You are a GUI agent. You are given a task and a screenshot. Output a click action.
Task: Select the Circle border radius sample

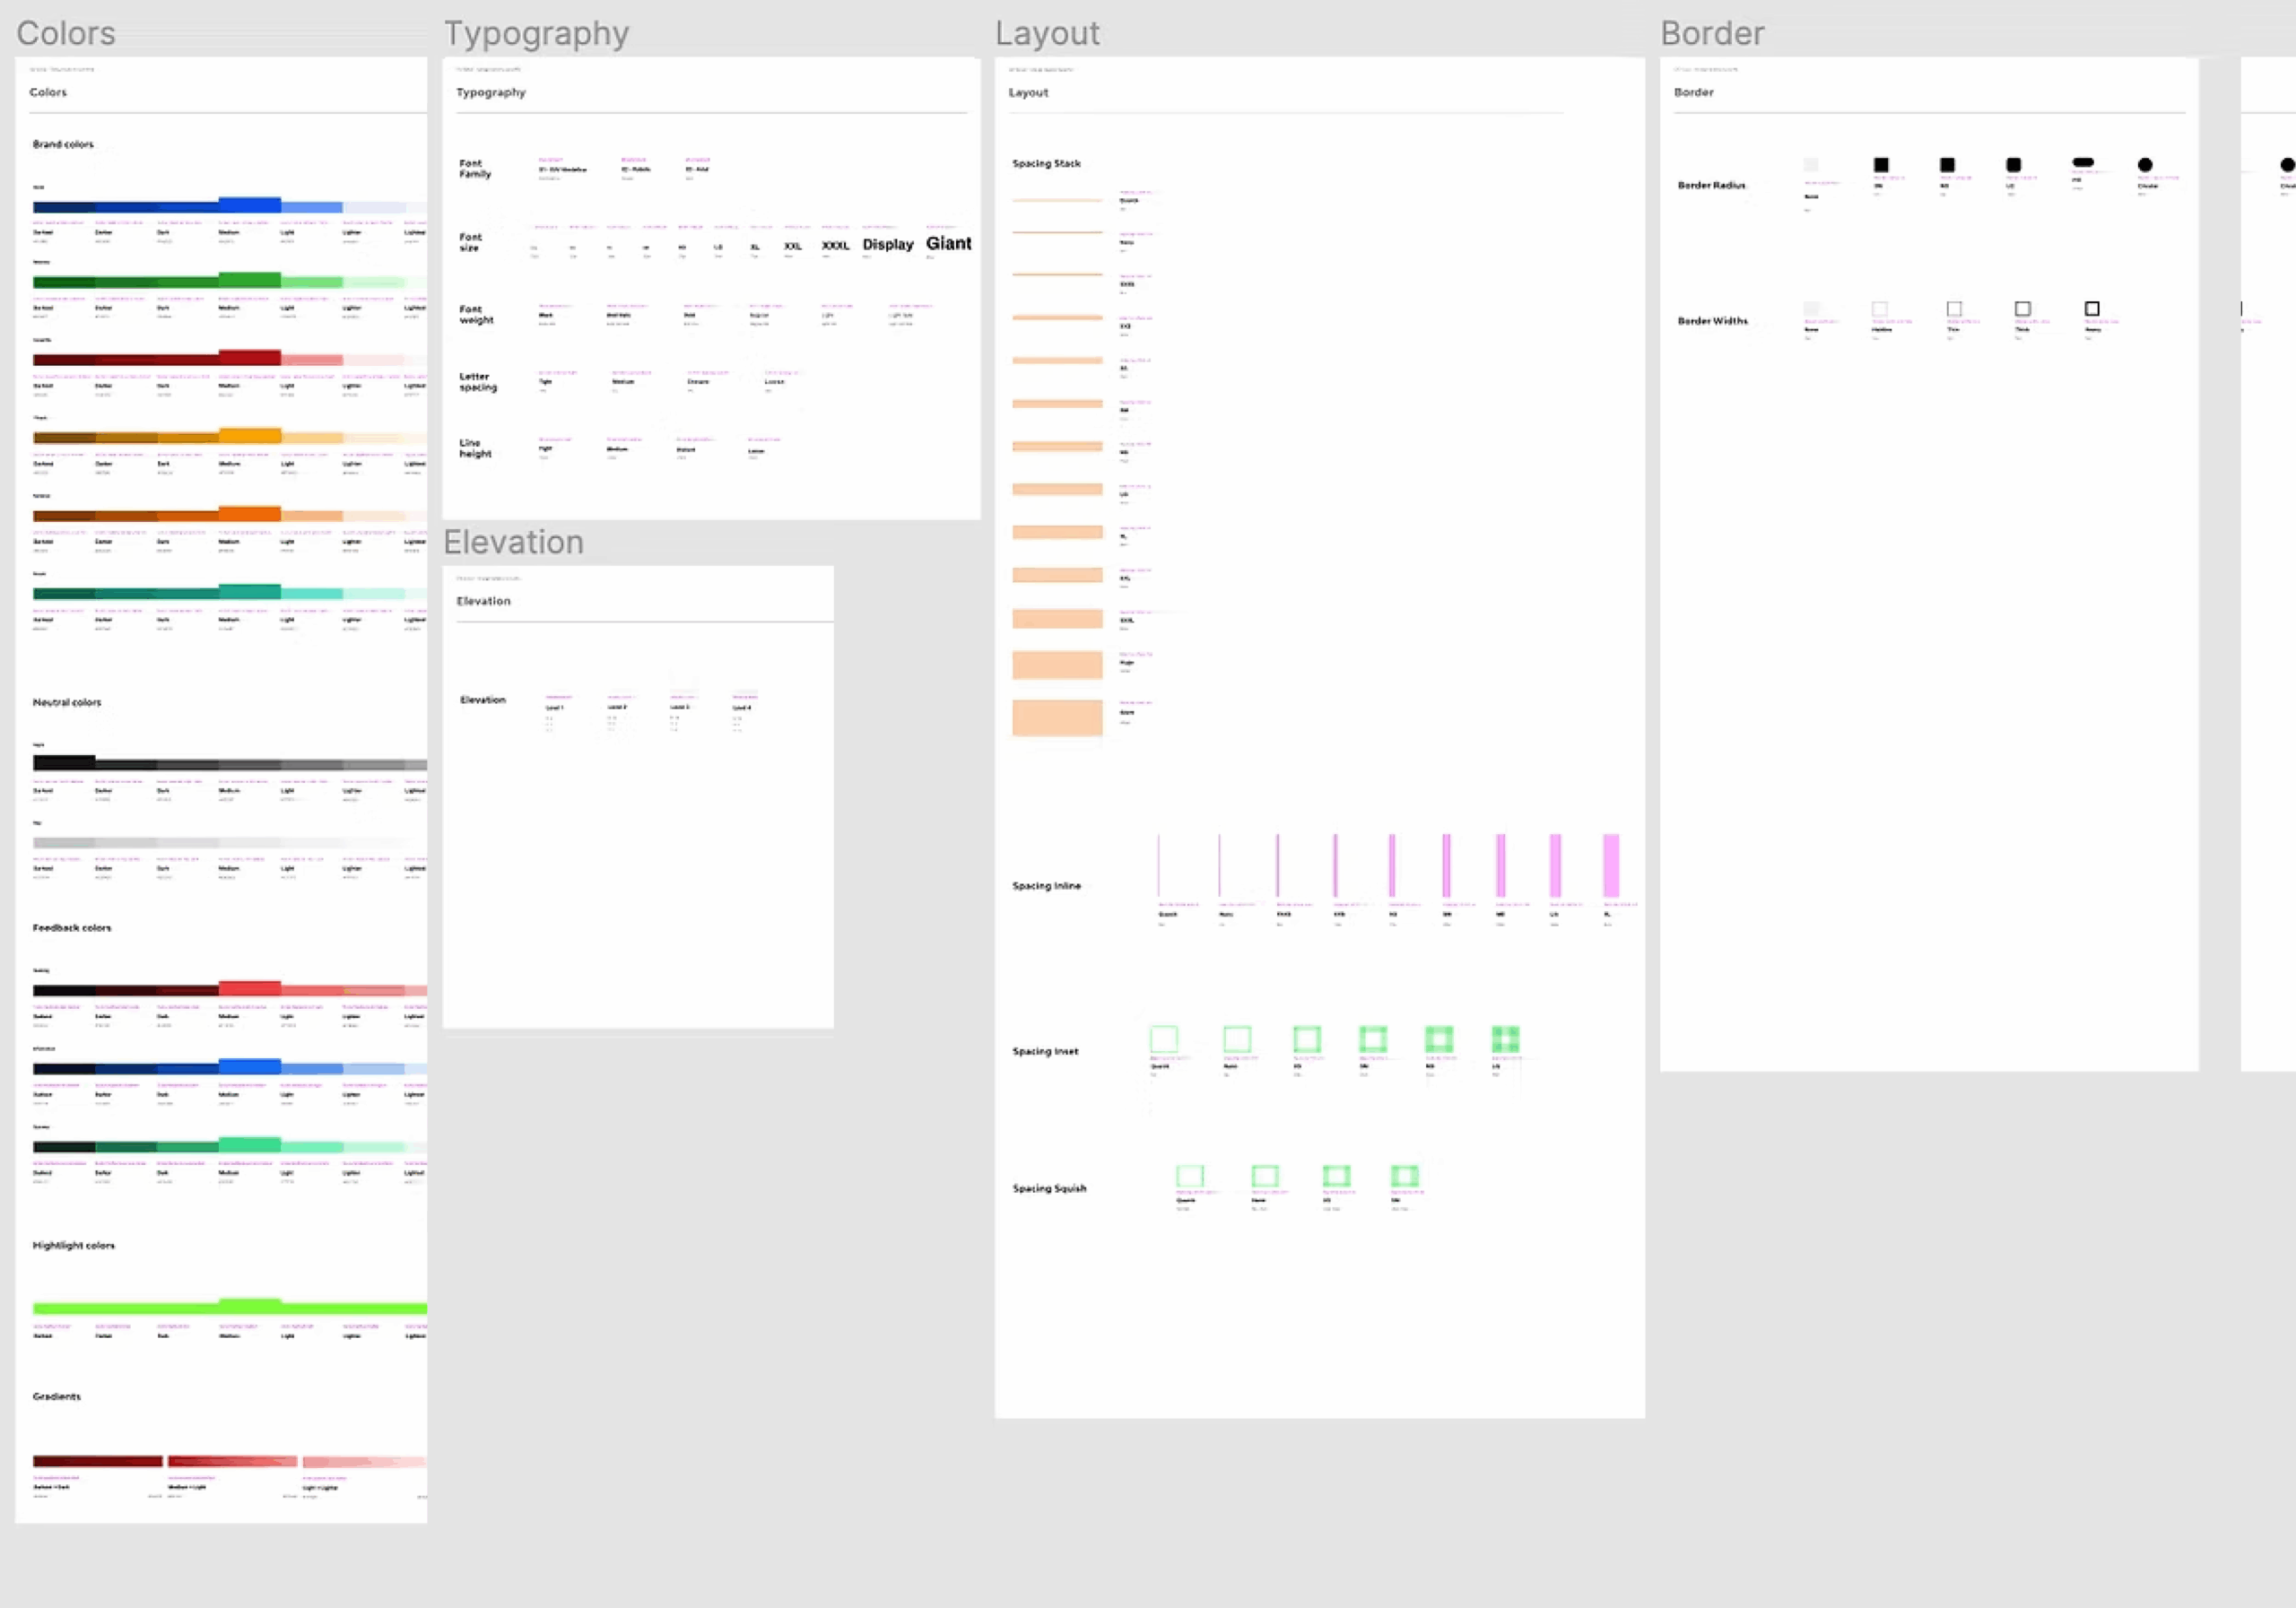pos(2145,165)
